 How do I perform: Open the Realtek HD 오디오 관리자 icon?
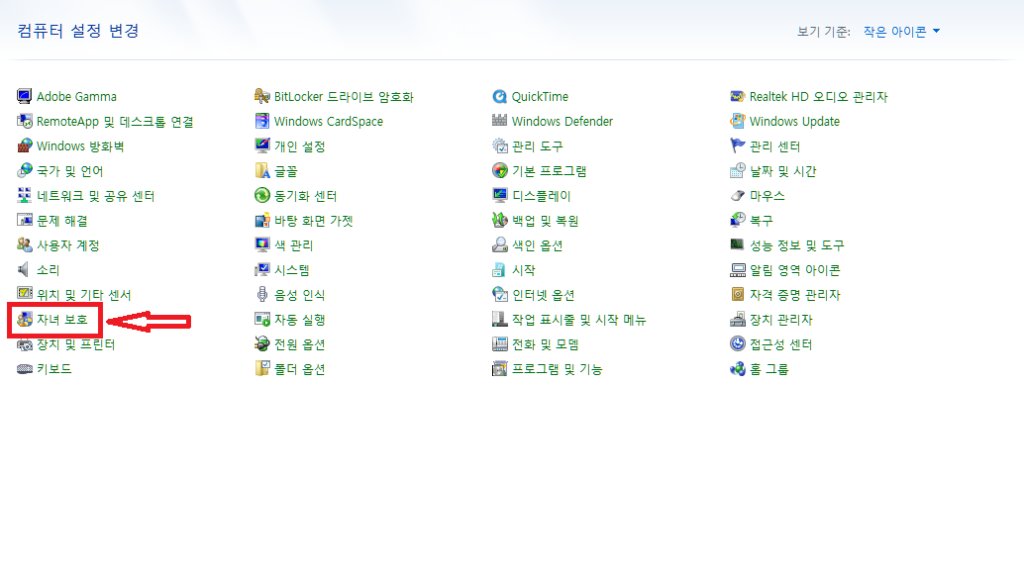point(737,97)
